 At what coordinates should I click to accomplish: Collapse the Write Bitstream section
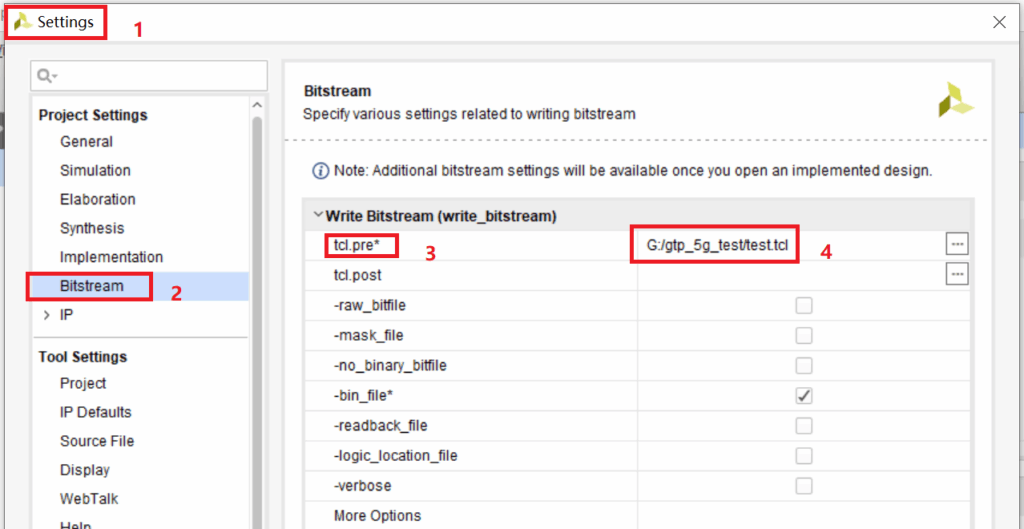[318, 215]
